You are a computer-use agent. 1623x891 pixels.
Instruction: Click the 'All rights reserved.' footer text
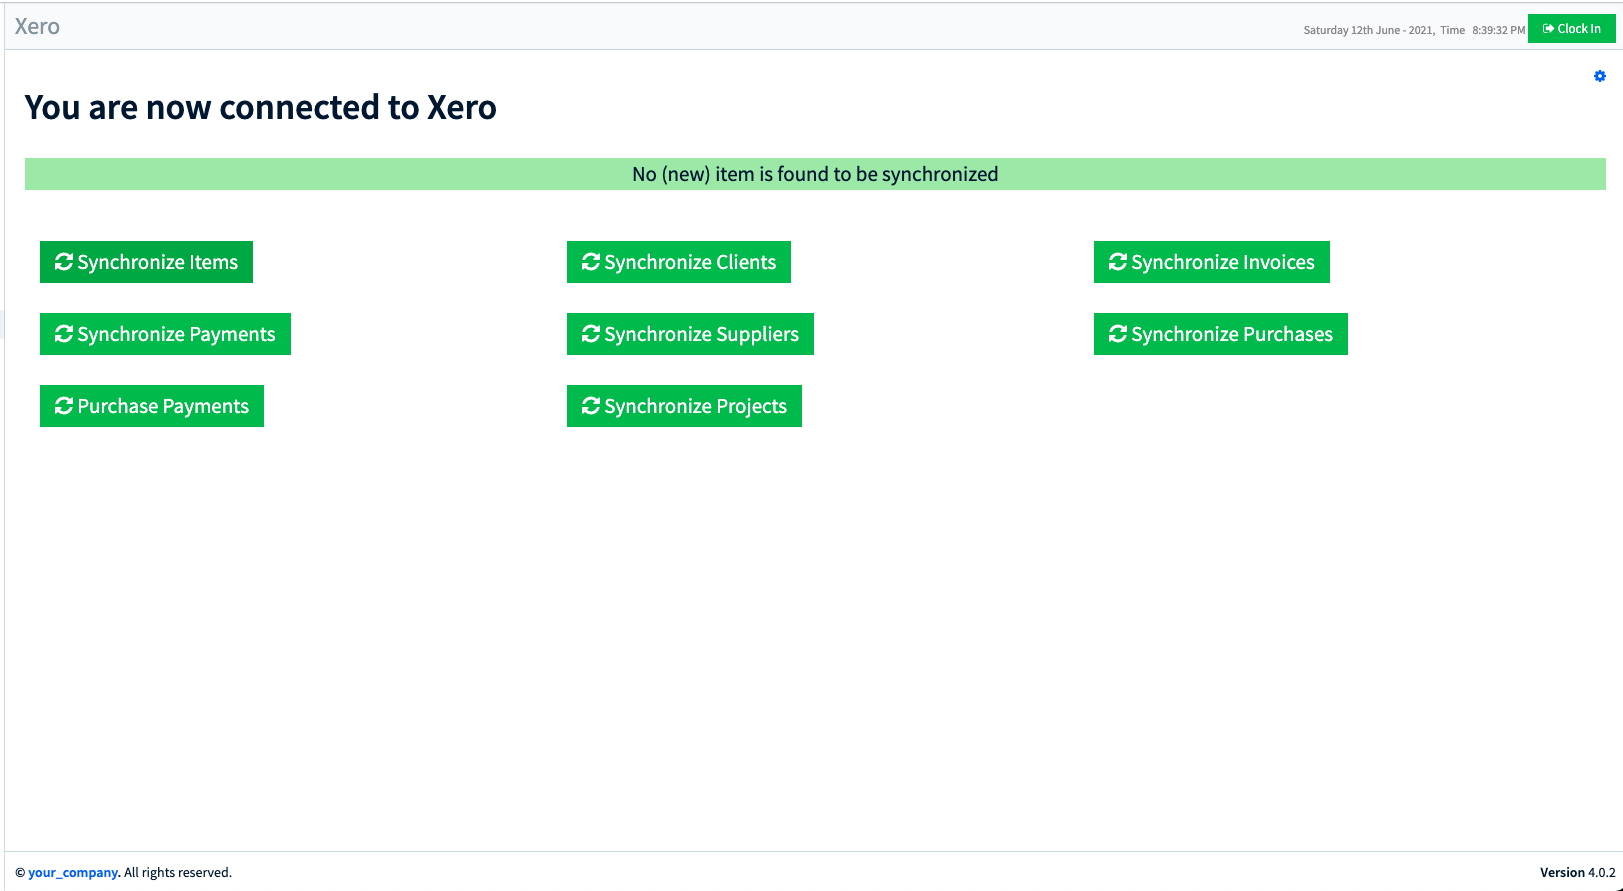(178, 873)
